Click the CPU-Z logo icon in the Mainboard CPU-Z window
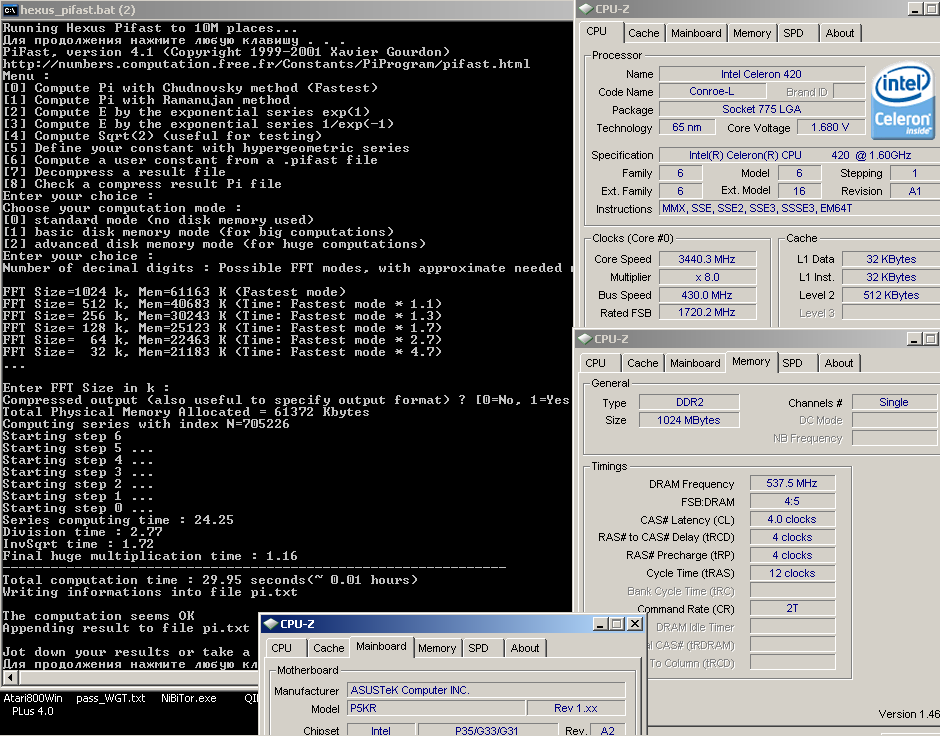The width and height of the screenshot is (940, 736). [x=270, y=624]
